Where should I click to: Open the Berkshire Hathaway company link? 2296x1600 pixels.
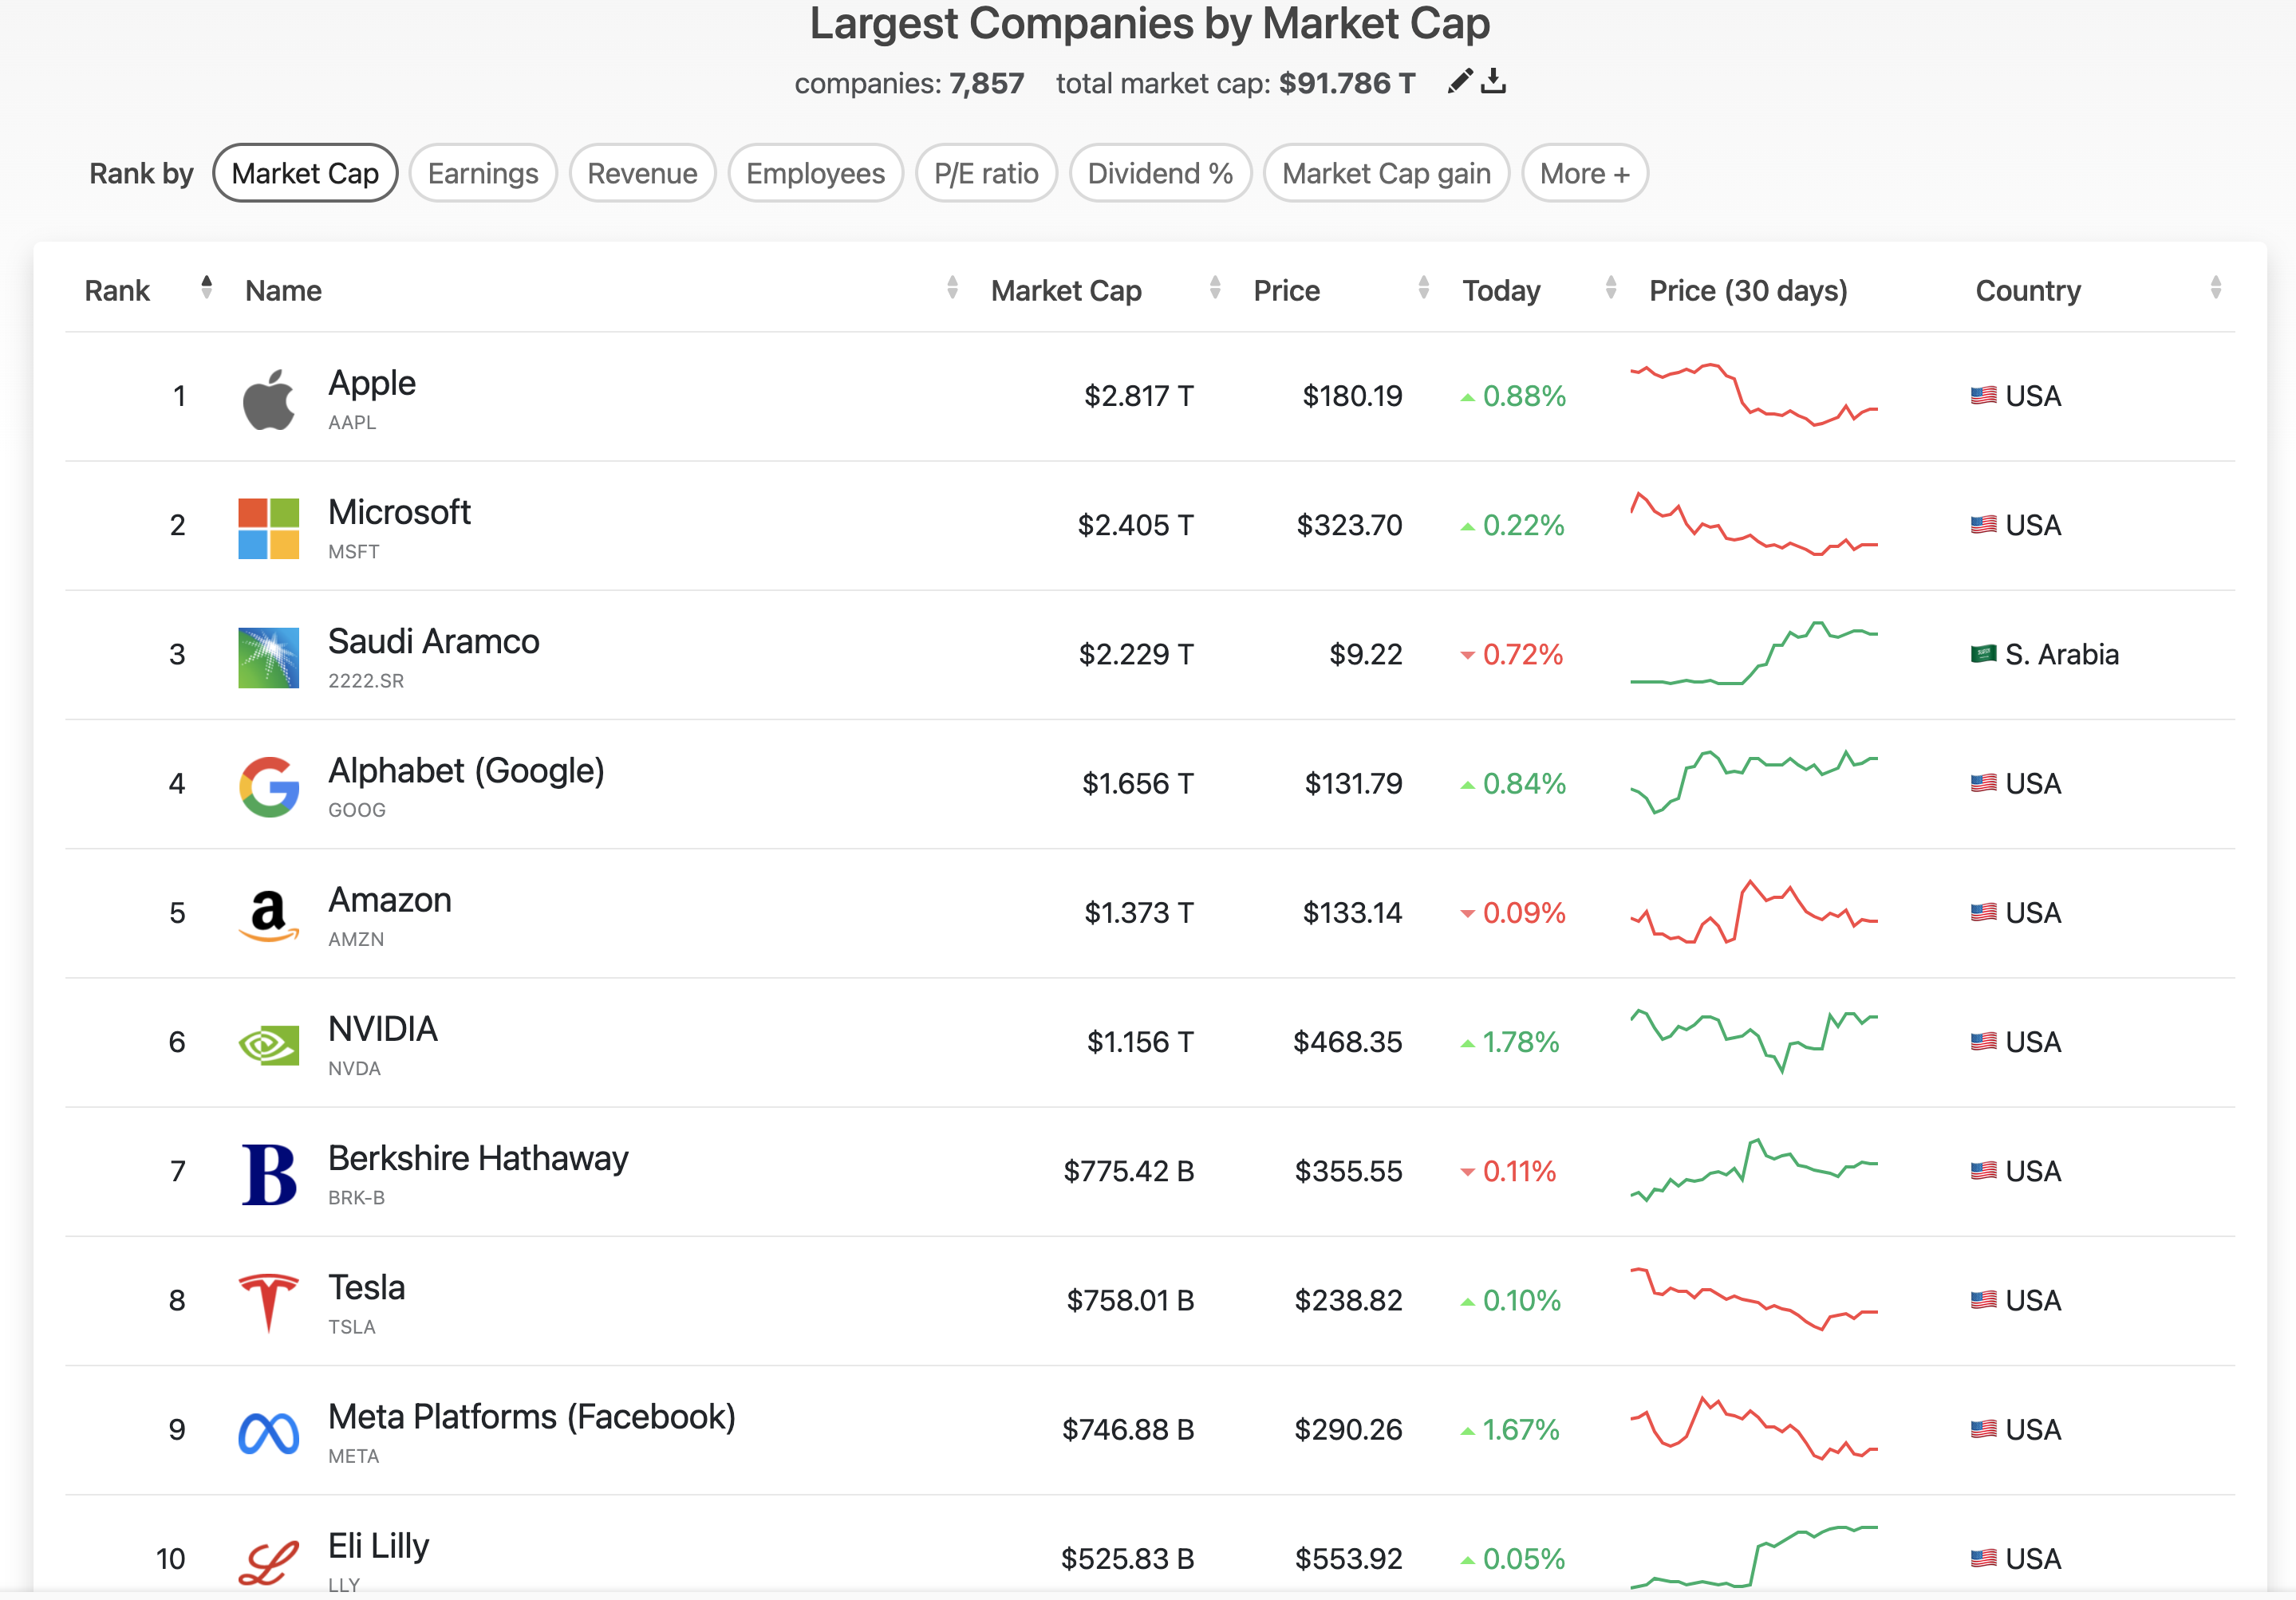tap(478, 1158)
